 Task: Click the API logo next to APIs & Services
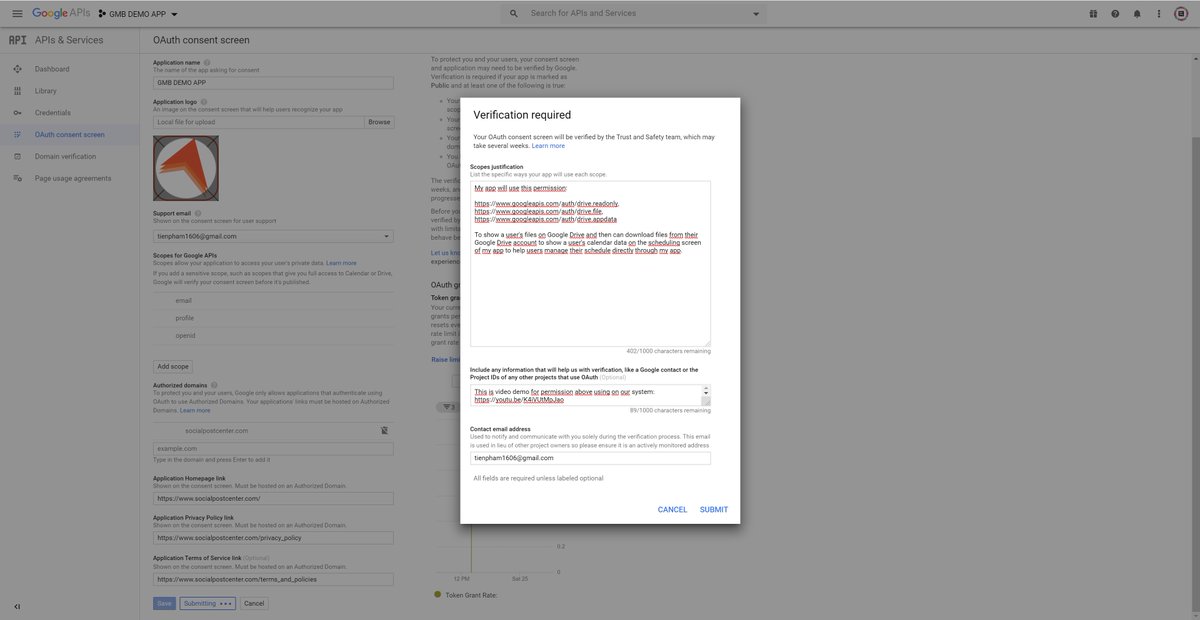point(18,40)
